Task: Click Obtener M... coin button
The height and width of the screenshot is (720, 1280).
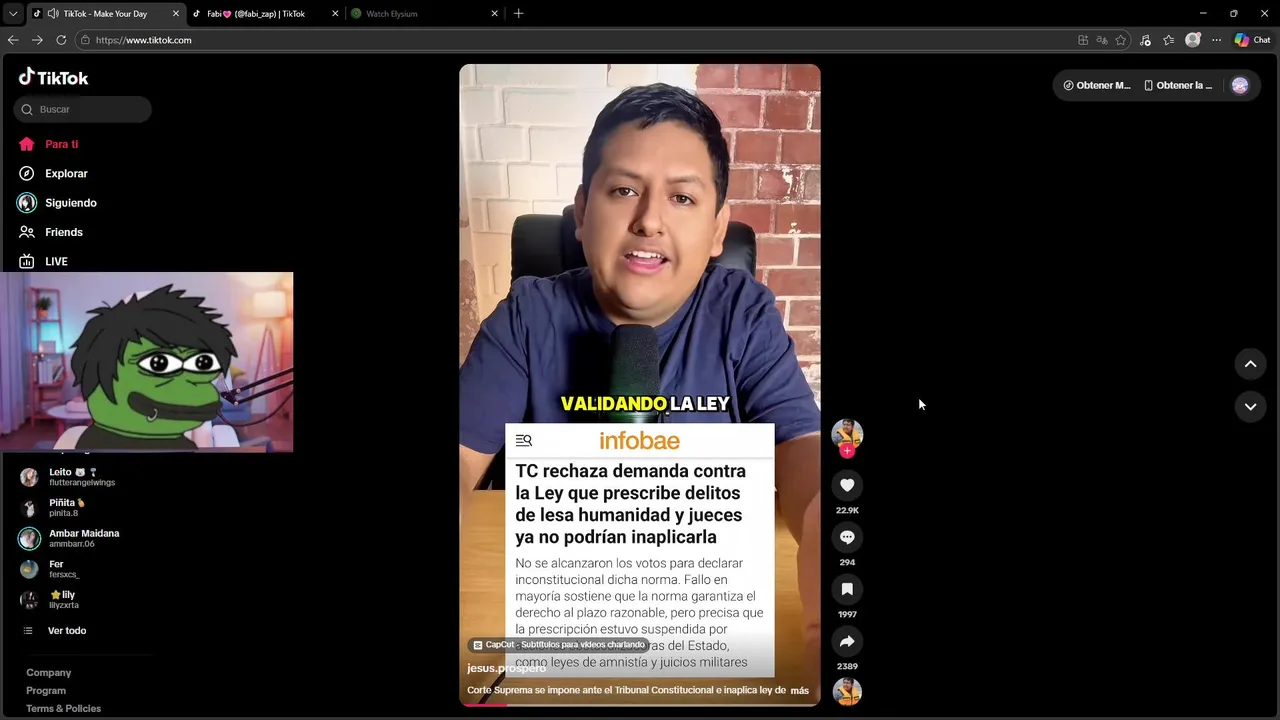Action: coord(1097,85)
